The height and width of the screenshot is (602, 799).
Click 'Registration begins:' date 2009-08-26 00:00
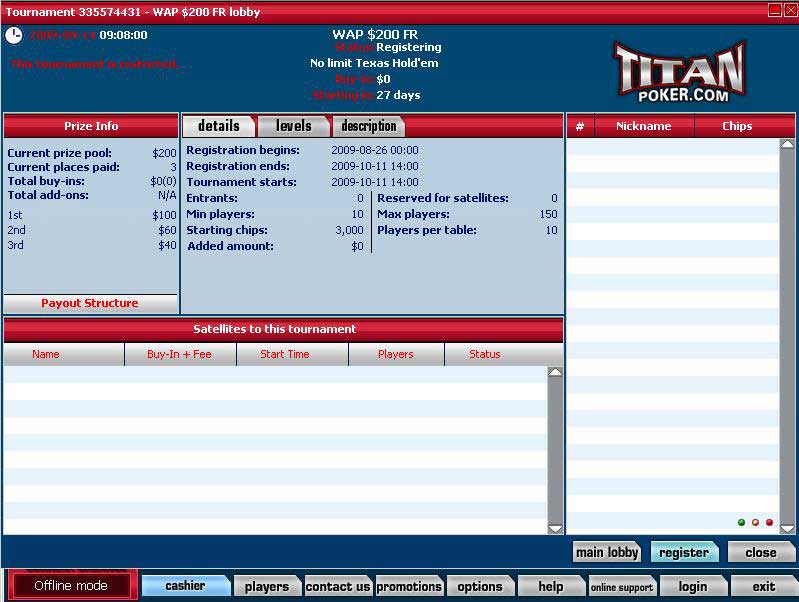tap(375, 150)
